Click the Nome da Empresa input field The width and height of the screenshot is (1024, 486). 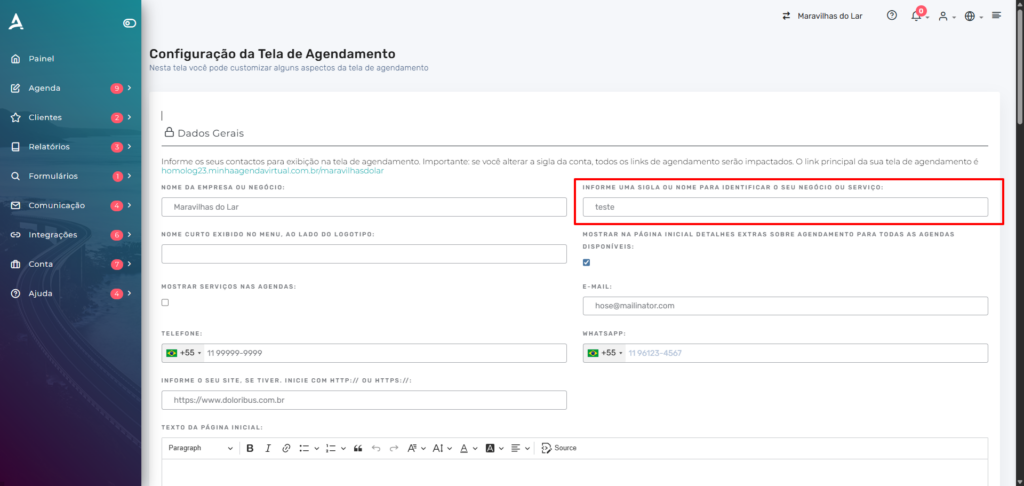tap(364, 207)
